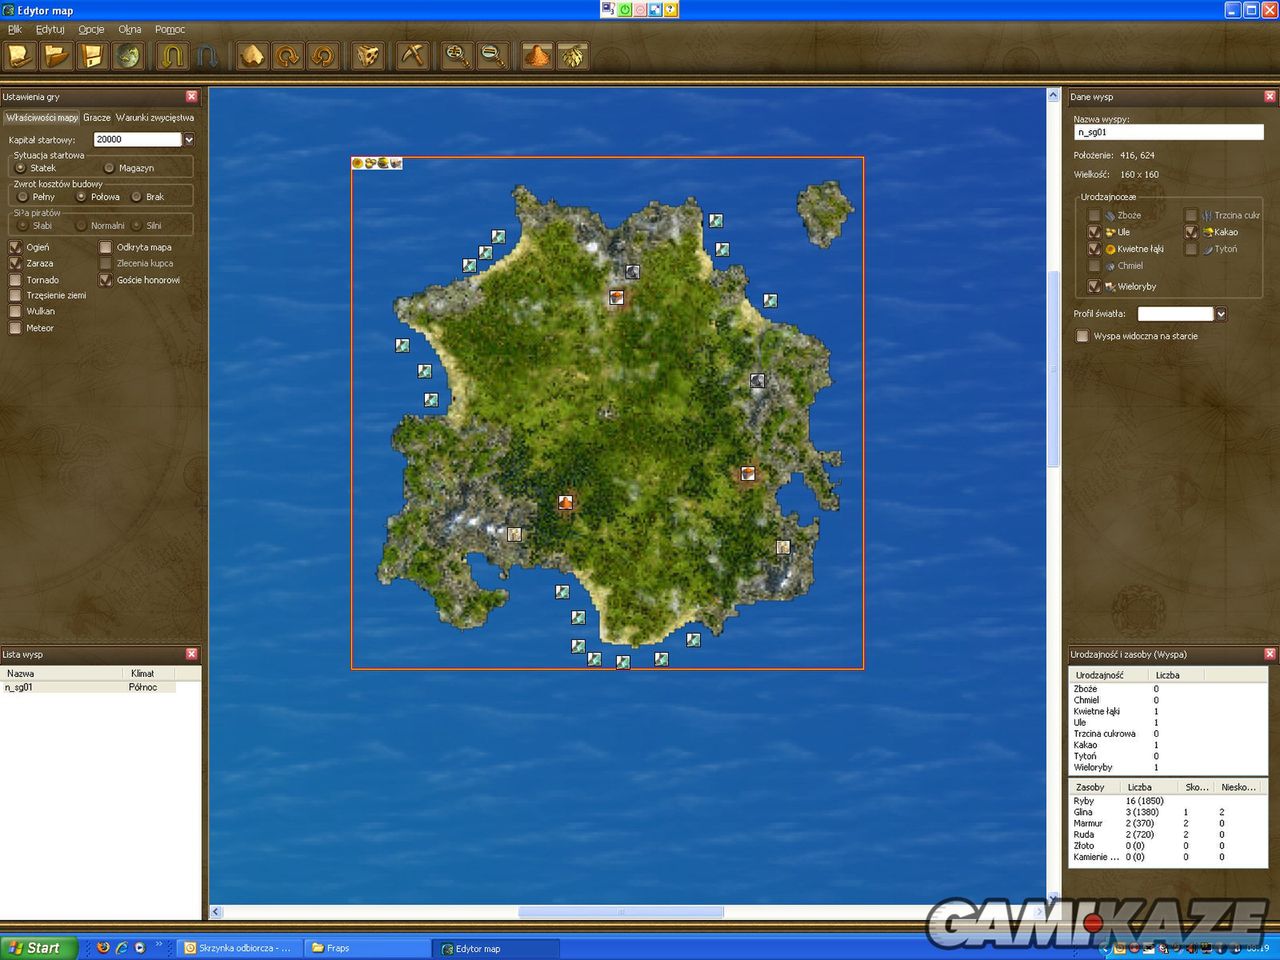Click Internet Explorer quick launch icon

point(122,947)
